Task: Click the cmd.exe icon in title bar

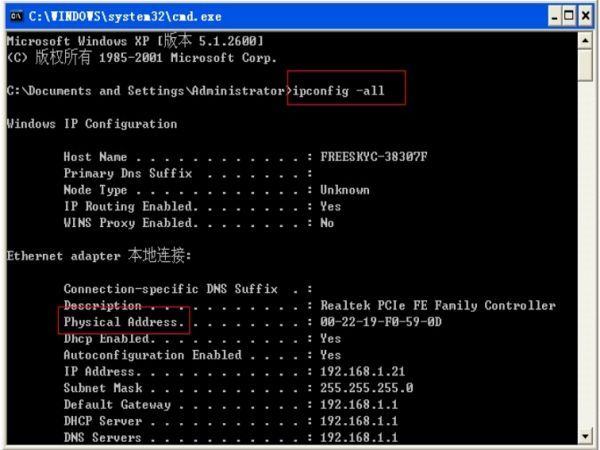Action: tap(17, 16)
